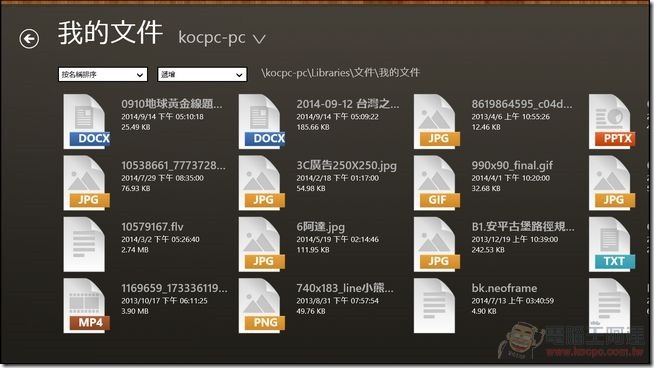The height and width of the screenshot is (368, 654).
Task: Select file name 990x90_final.gif
Action: pos(512,165)
